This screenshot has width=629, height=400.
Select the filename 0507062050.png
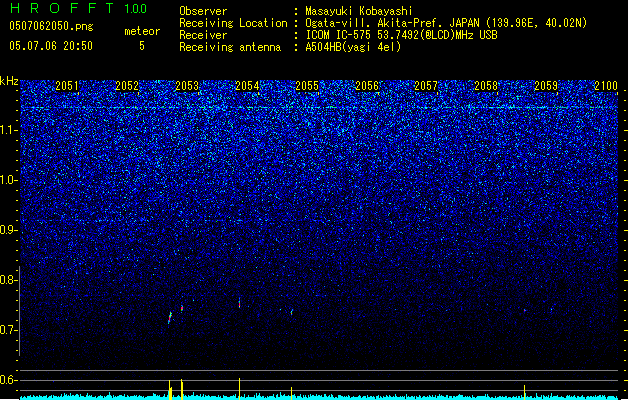pyautogui.click(x=51, y=26)
